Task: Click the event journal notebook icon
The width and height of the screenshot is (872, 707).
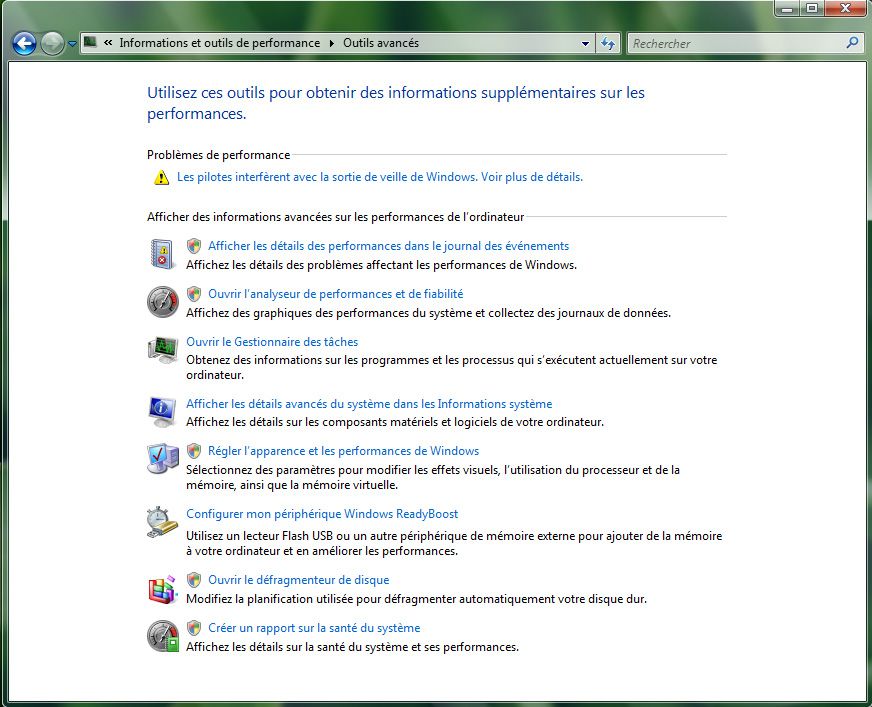Action: [162, 254]
